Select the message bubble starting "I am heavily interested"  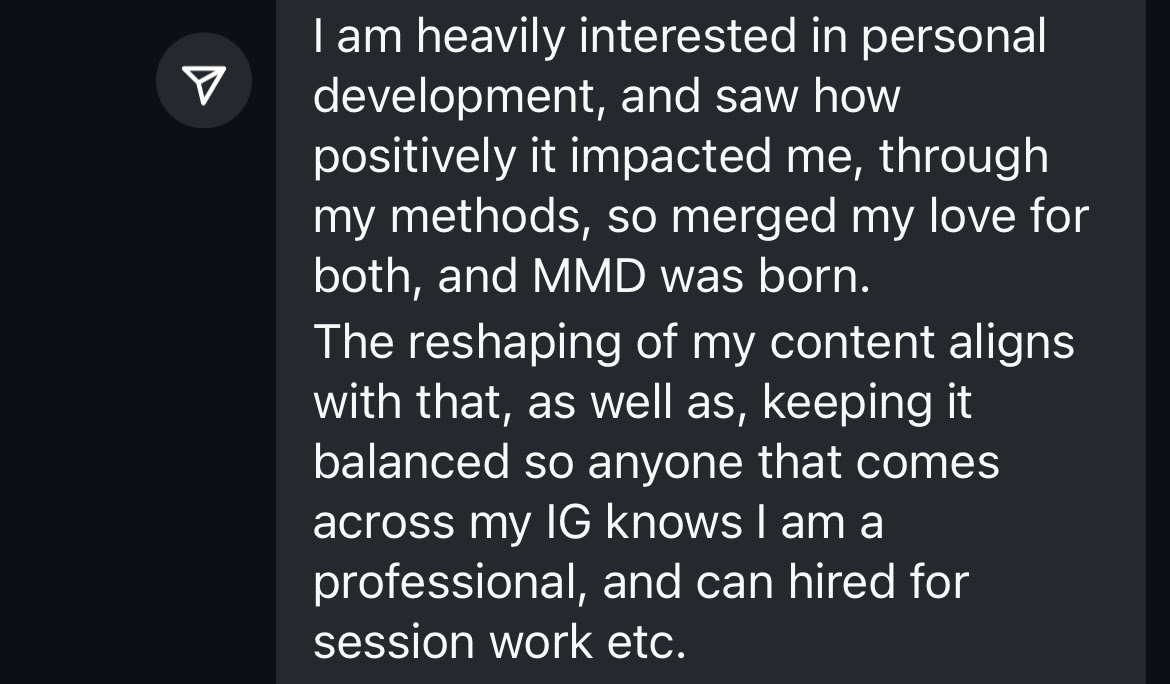click(x=710, y=342)
